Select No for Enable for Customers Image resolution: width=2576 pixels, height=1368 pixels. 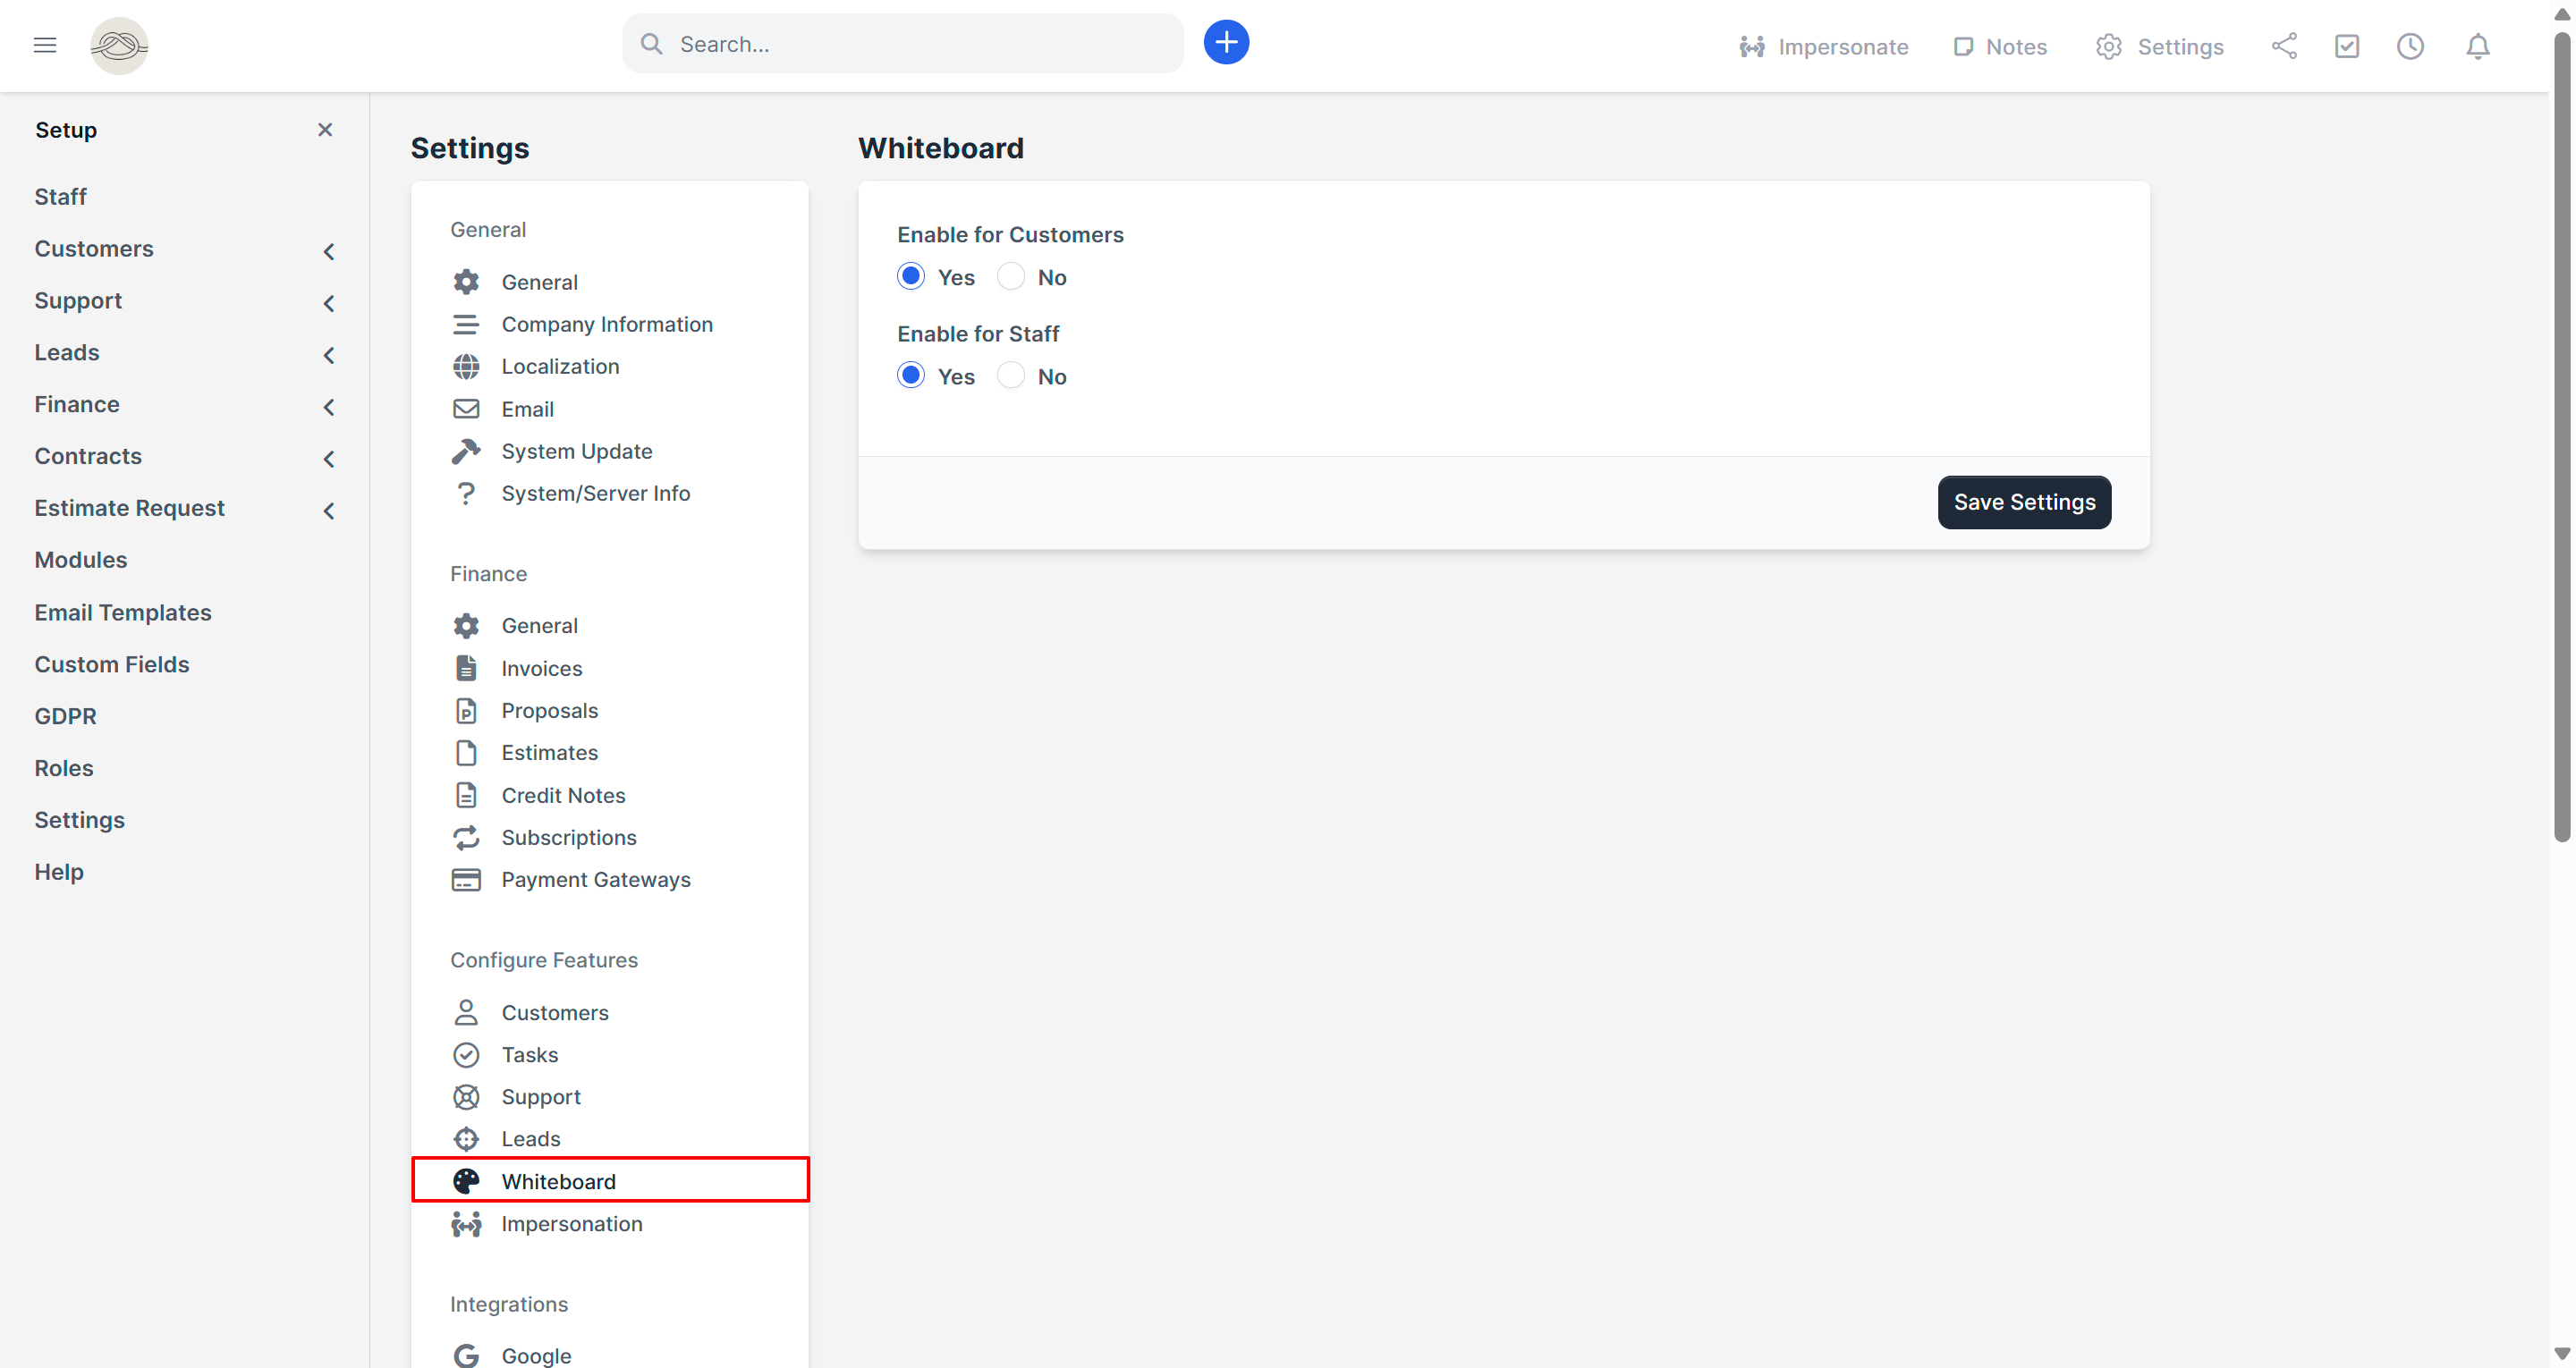(x=1011, y=277)
